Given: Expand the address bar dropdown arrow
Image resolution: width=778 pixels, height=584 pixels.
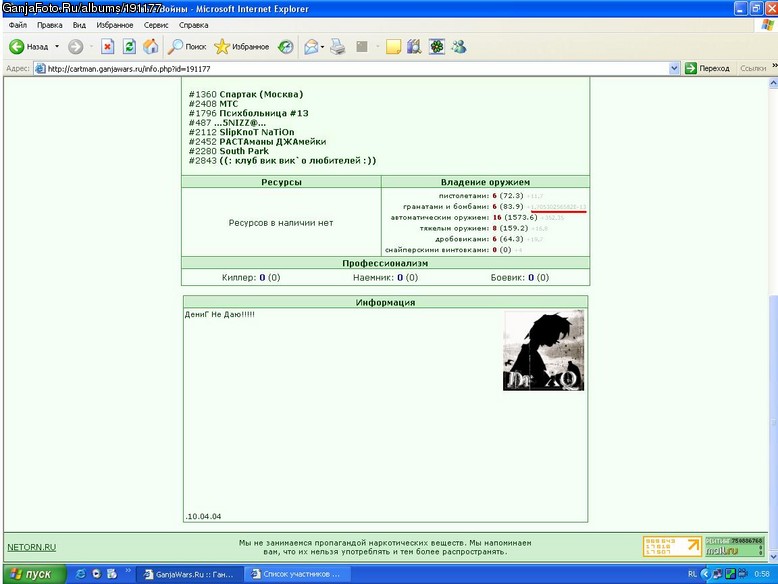Looking at the screenshot, I should pyautogui.click(x=674, y=68).
